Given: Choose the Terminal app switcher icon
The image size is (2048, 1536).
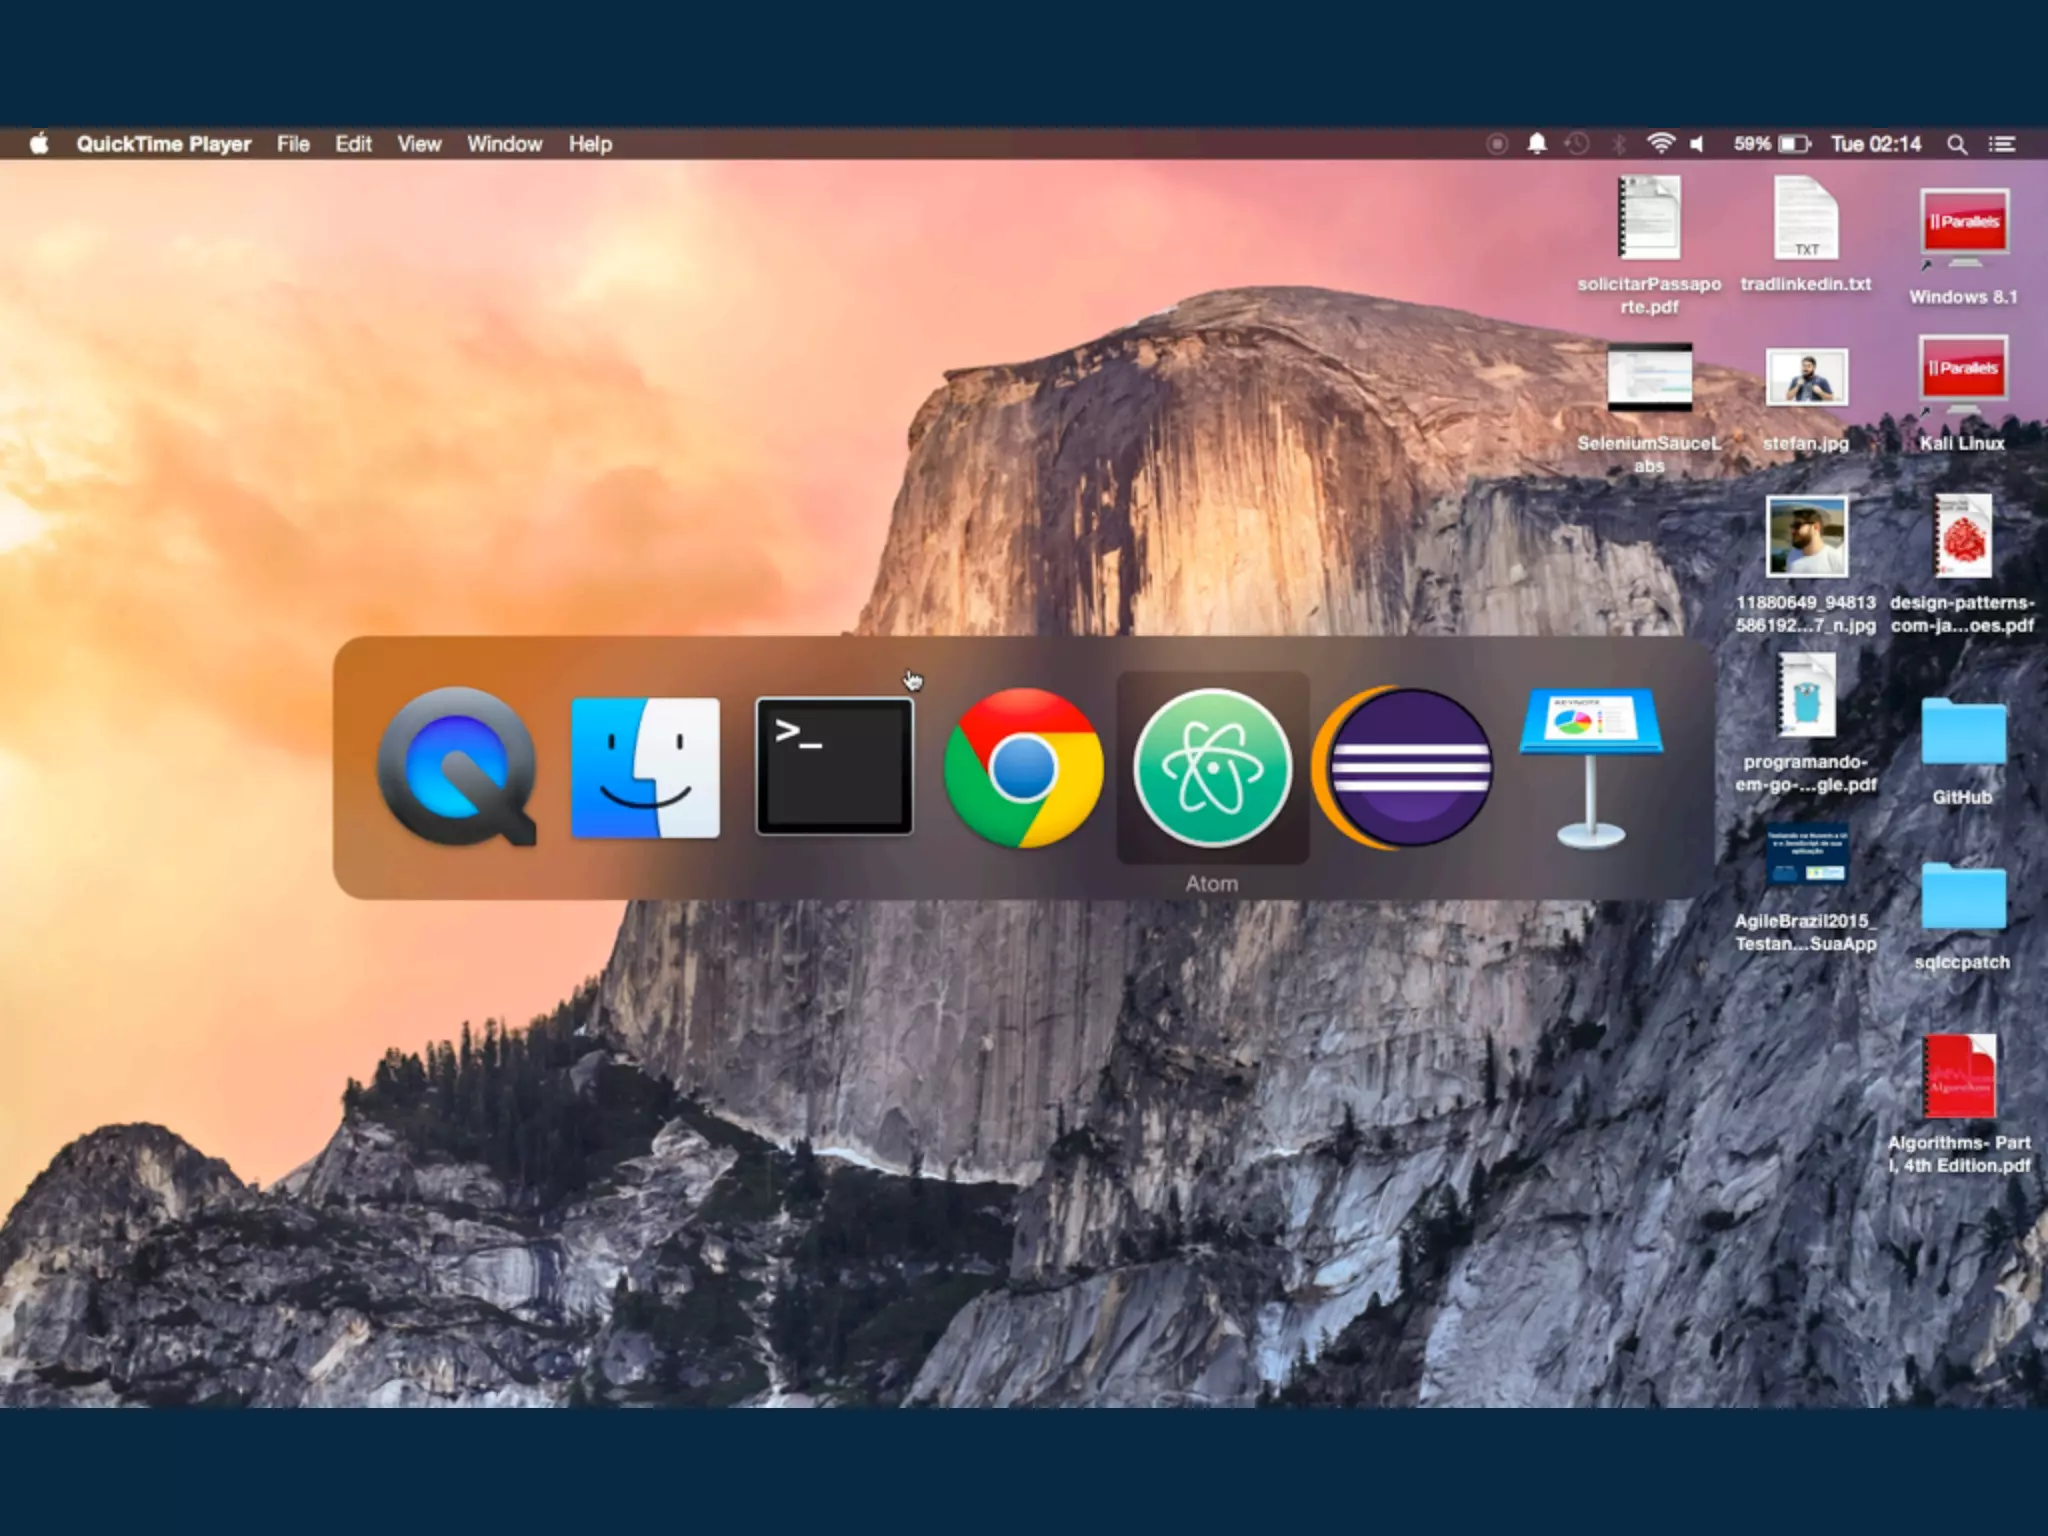Looking at the screenshot, I should tap(834, 767).
